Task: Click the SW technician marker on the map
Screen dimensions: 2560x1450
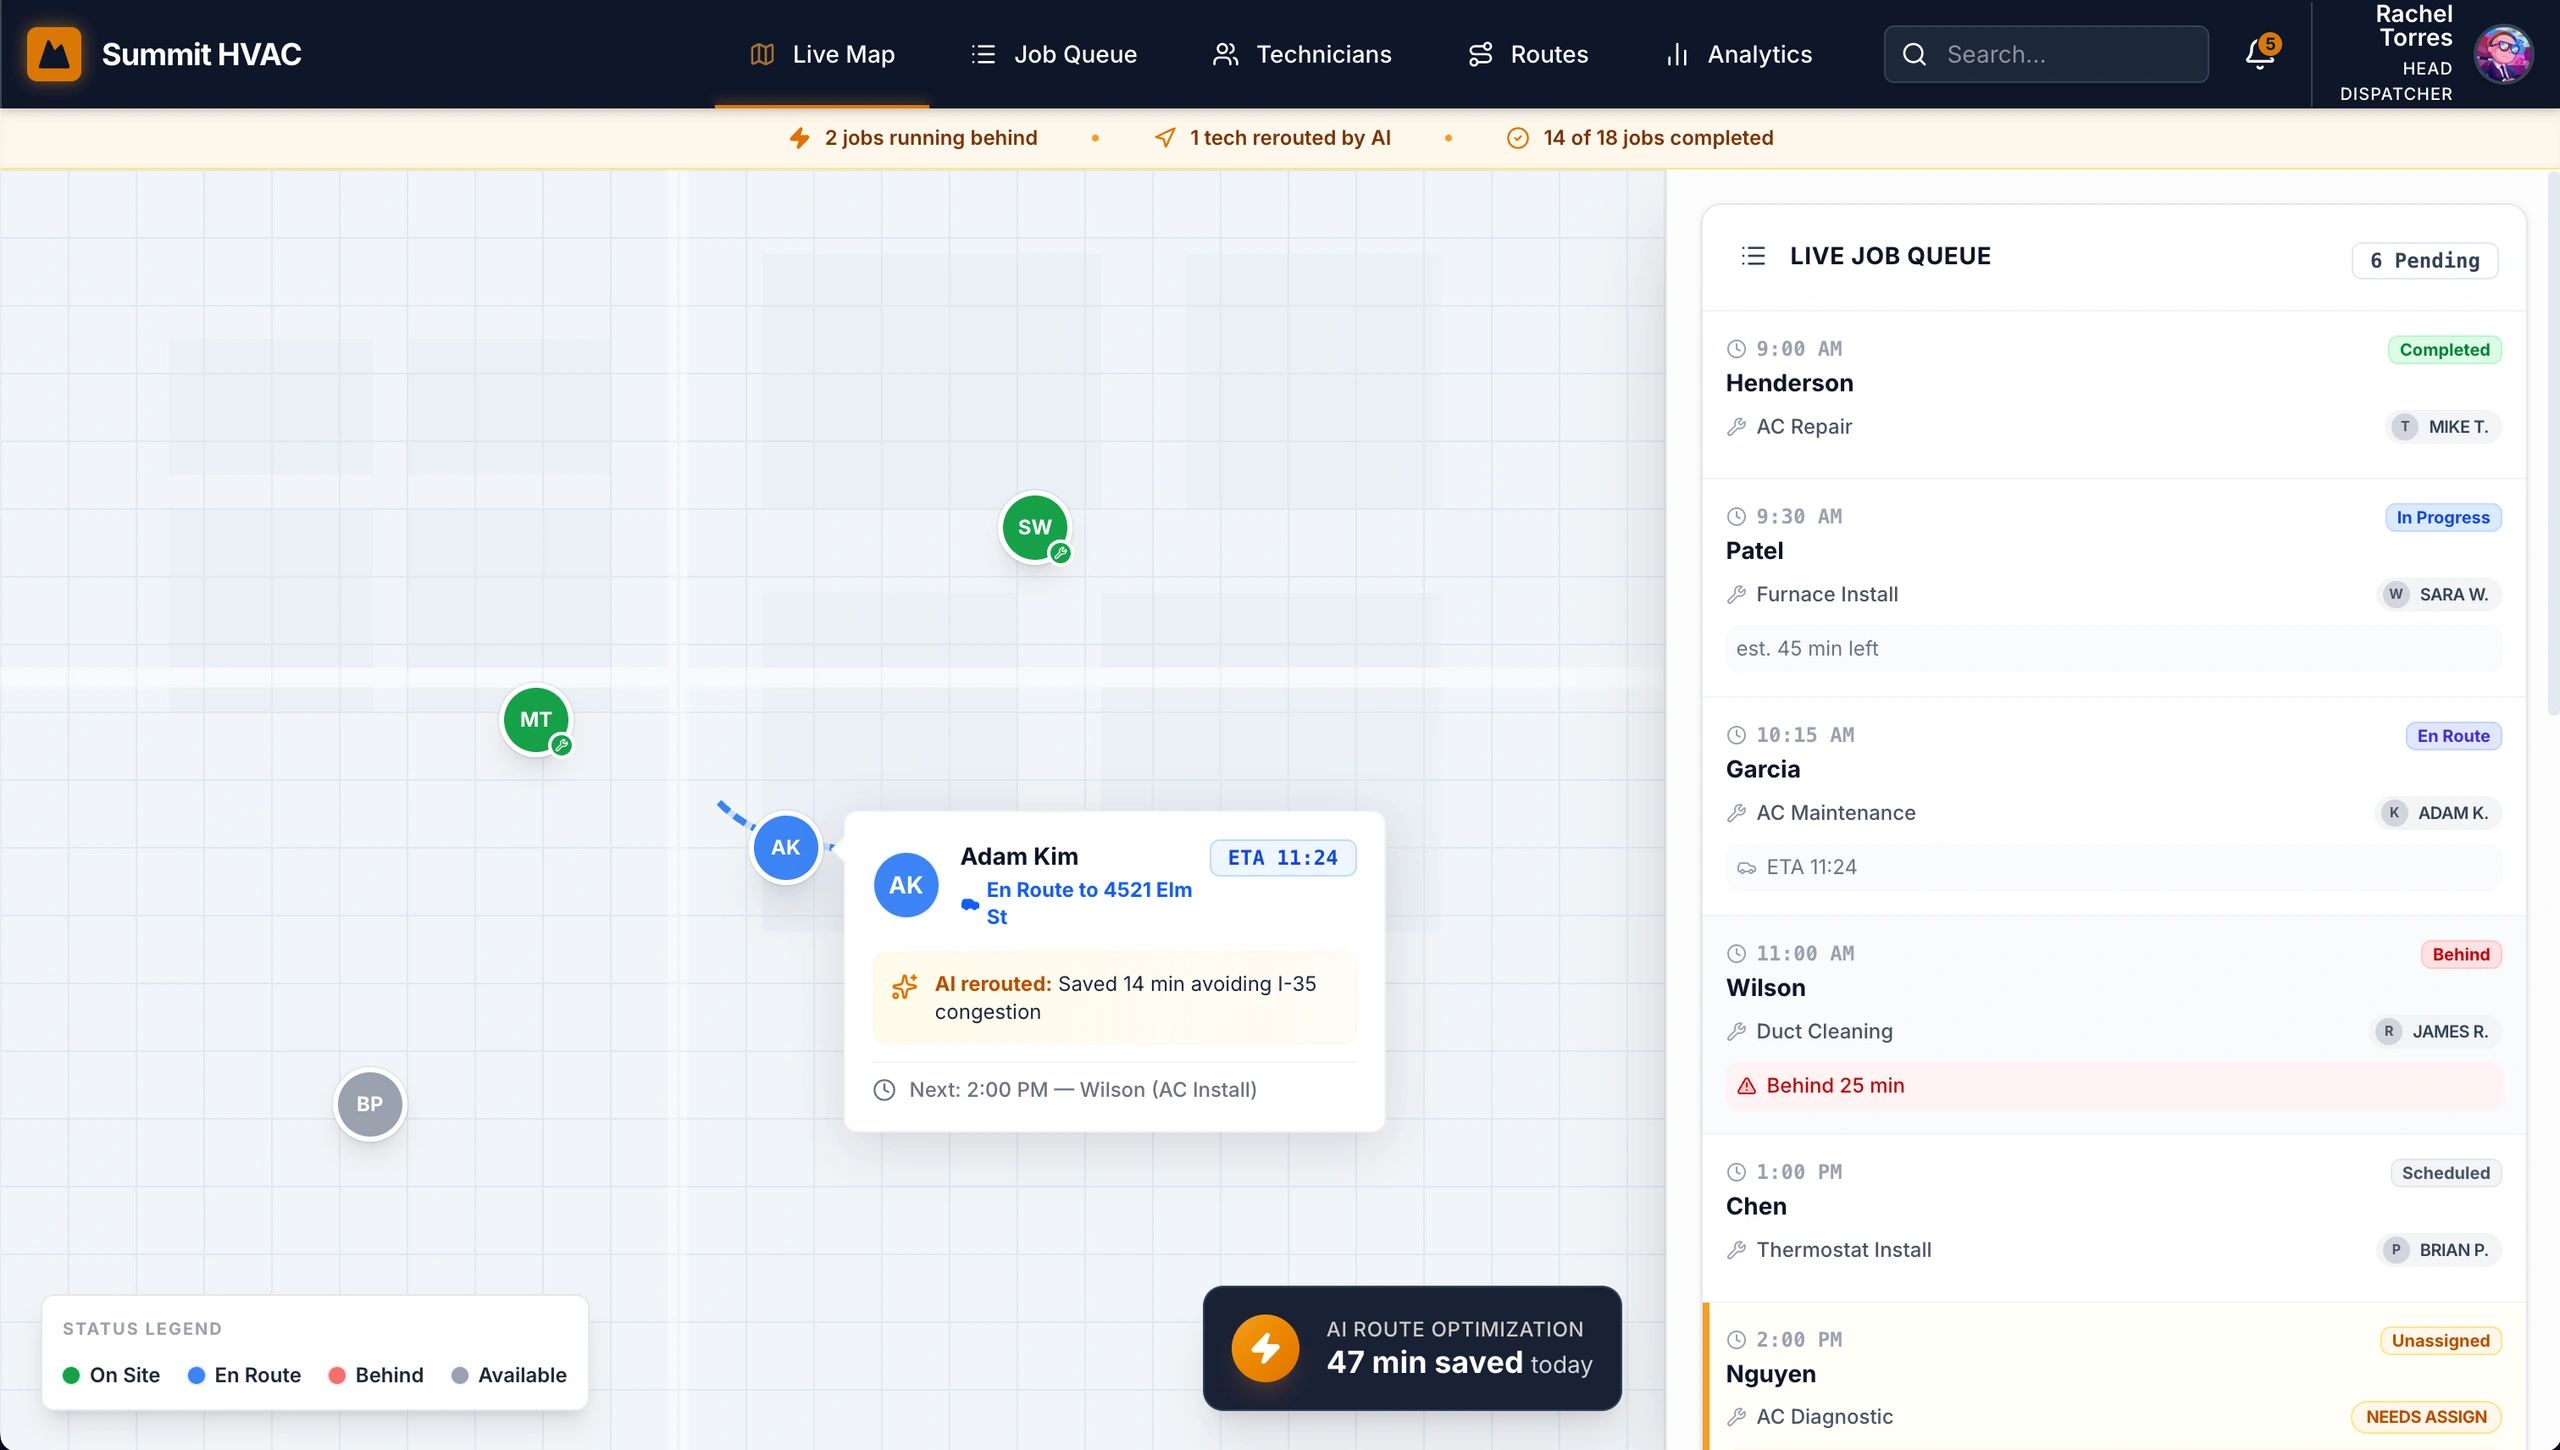Action: (1033, 527)
